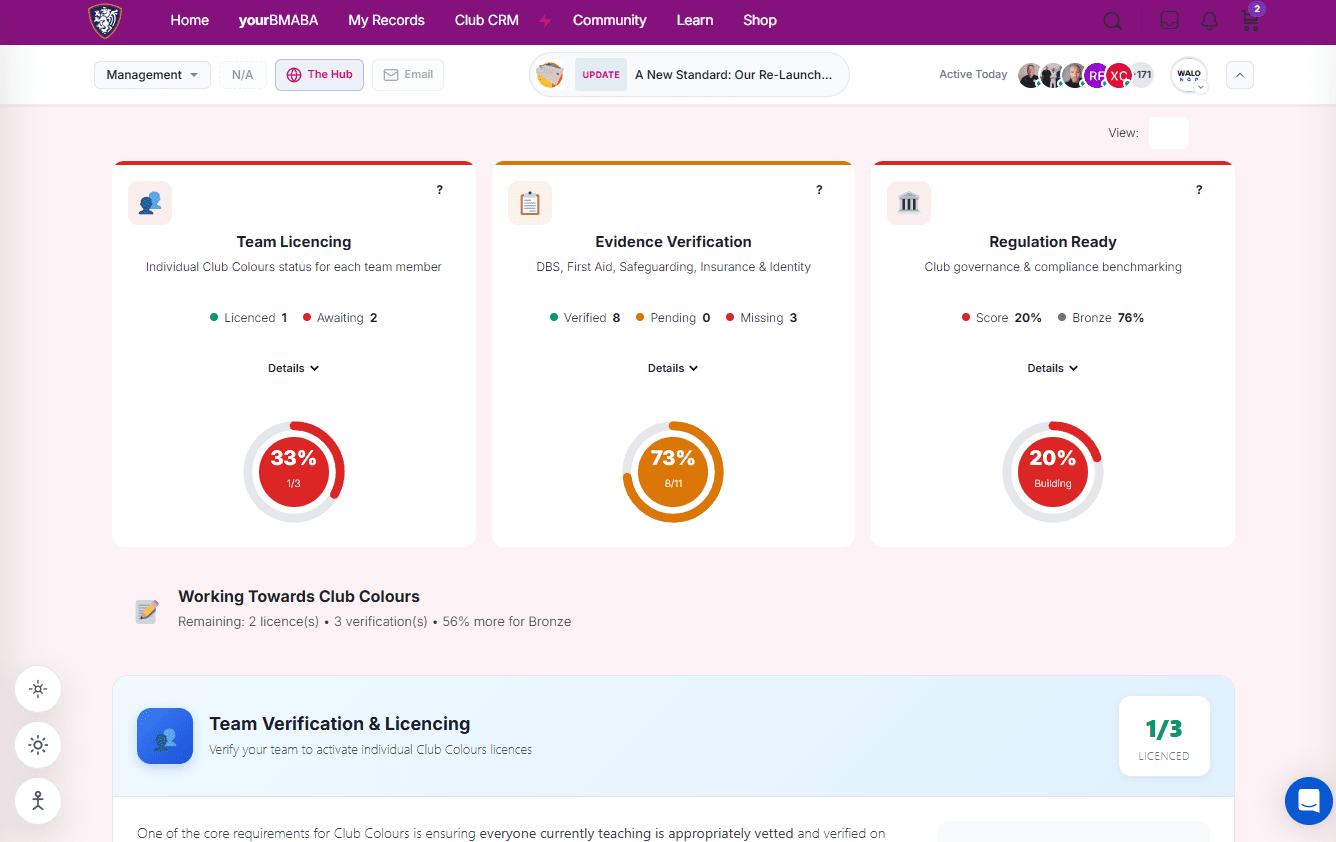Toggle the lower brightness sun button

[38, 745]
